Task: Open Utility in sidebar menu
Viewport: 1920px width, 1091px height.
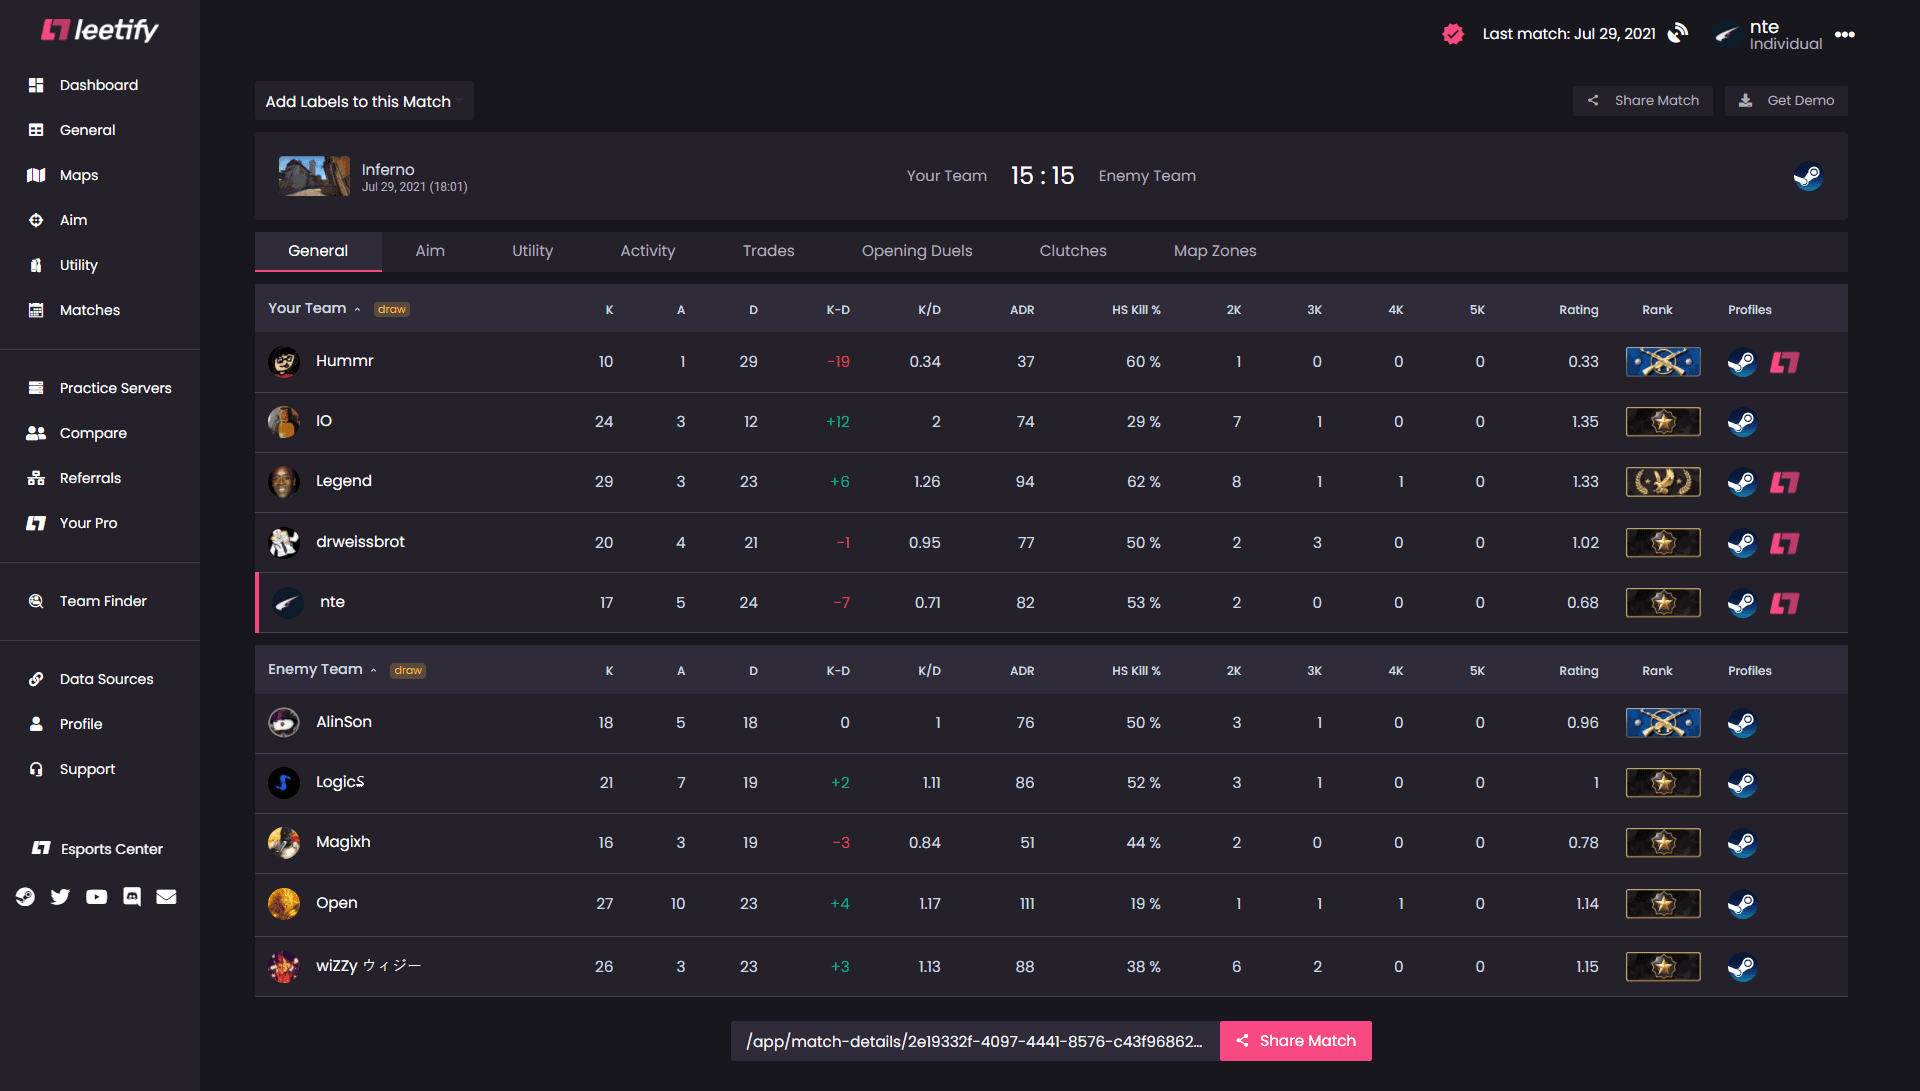Action: tap(78, 265)
